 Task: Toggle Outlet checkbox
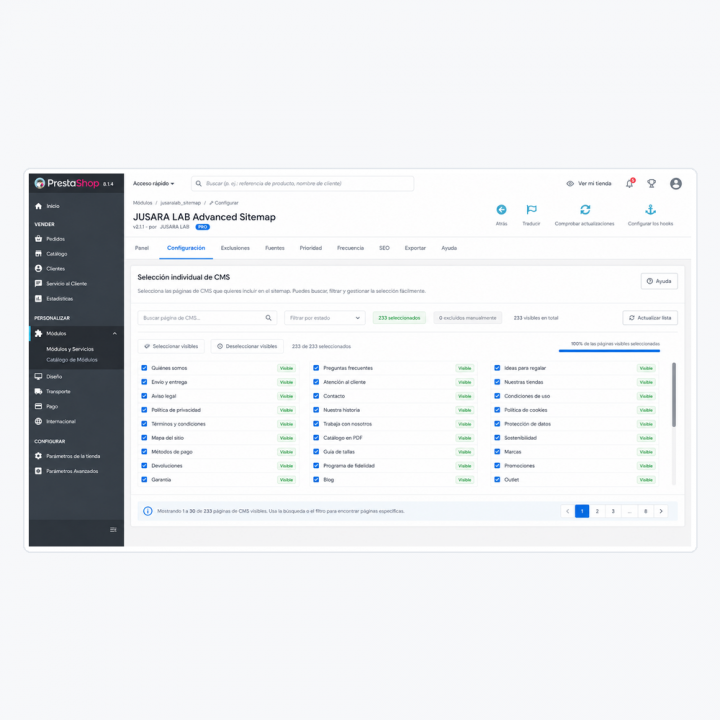pyautogui.click(x=497, y=479)
